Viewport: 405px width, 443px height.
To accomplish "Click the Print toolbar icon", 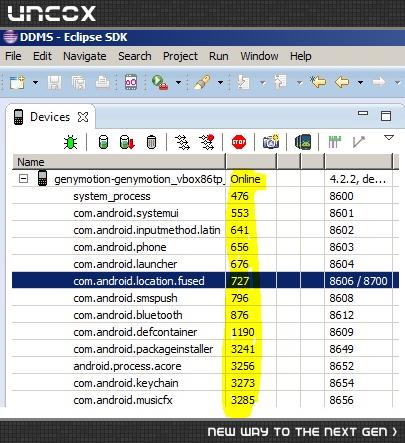I will 102,82.
